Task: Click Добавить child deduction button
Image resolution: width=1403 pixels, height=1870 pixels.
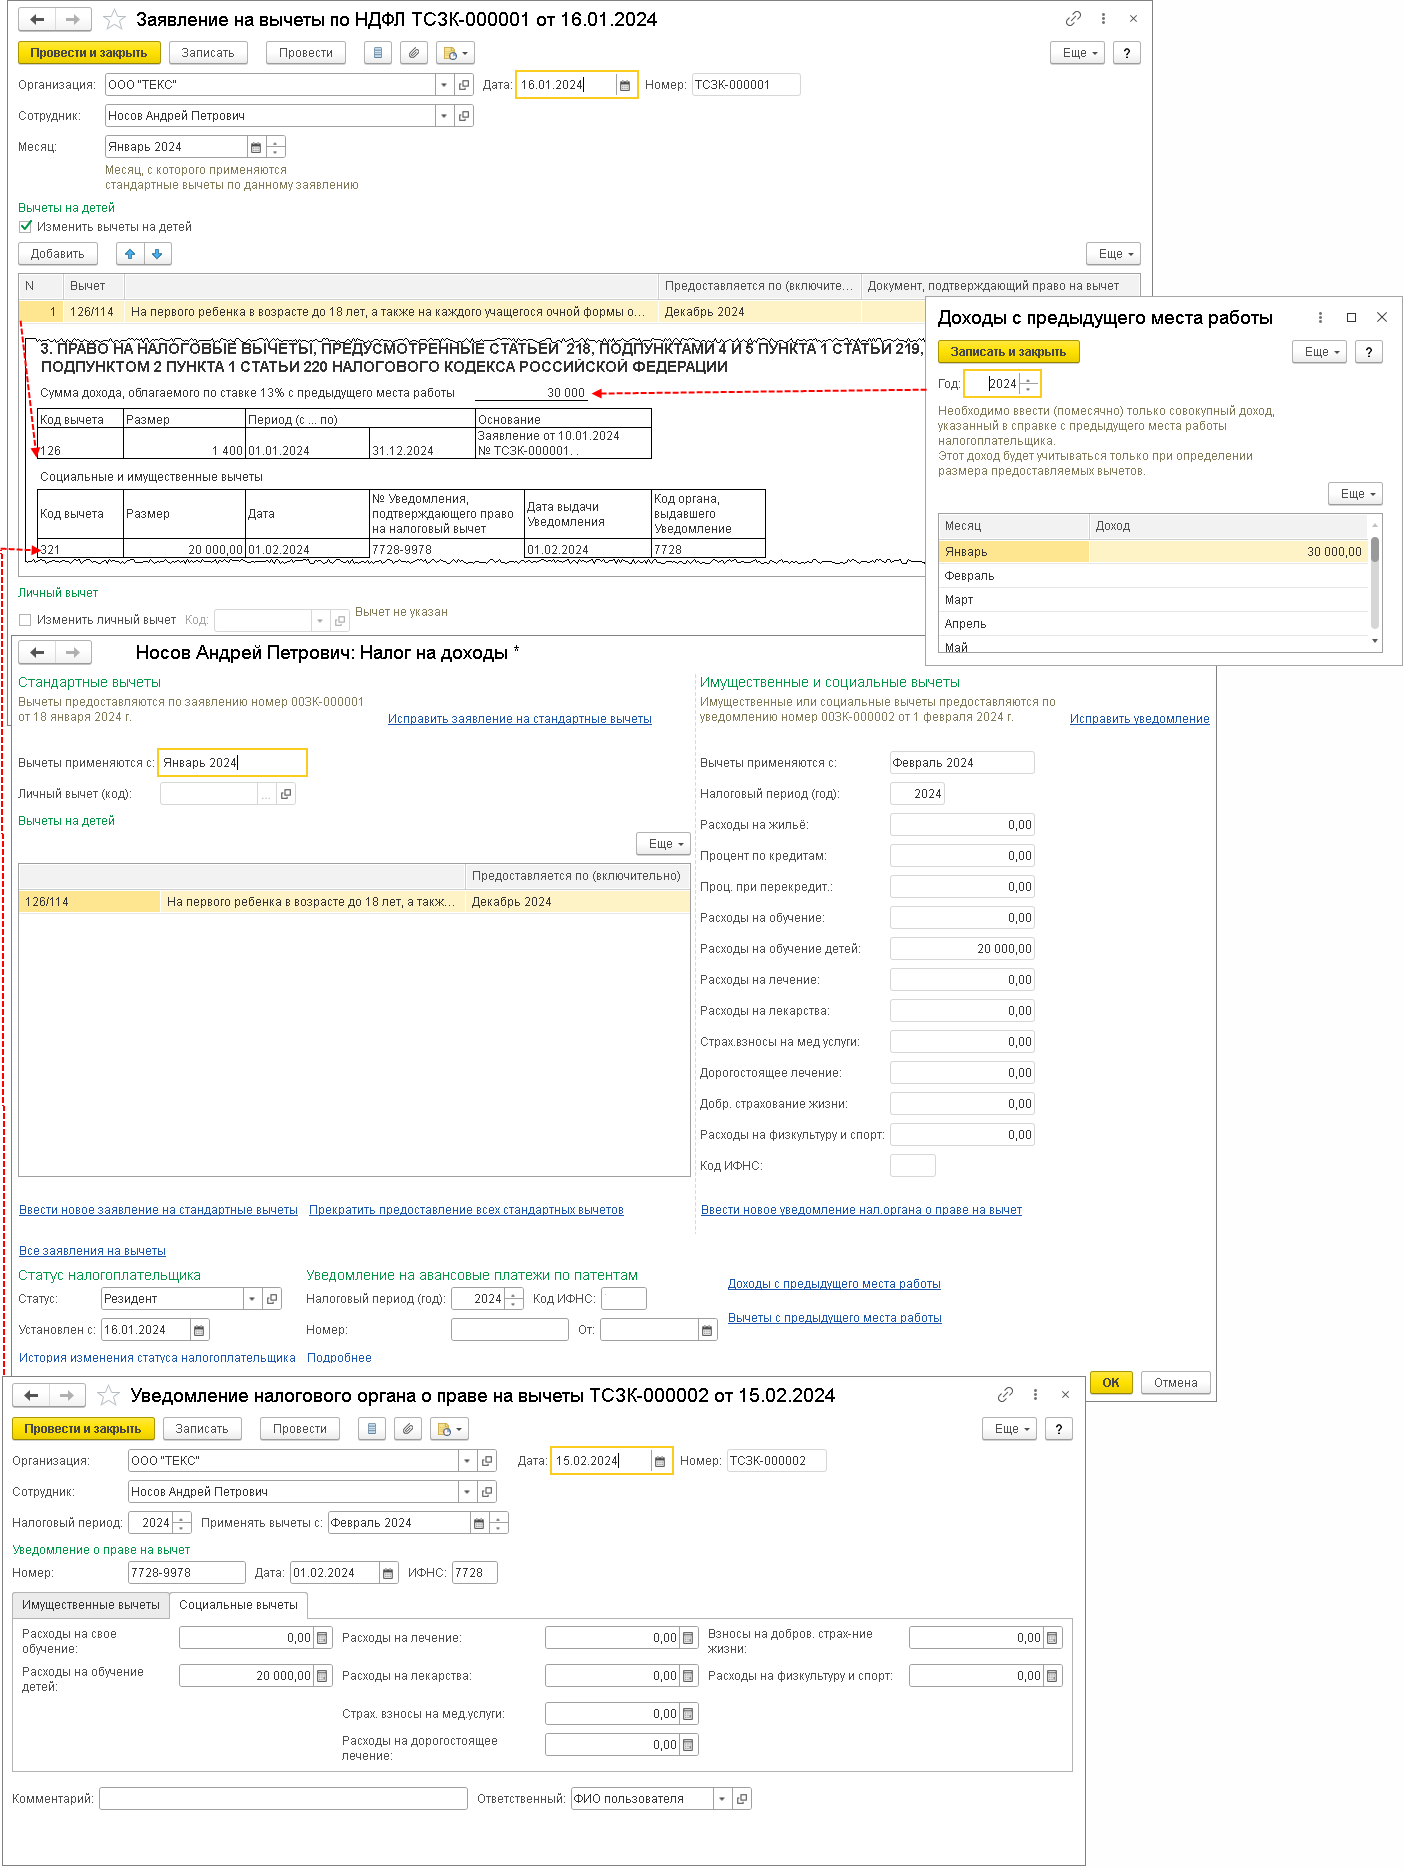Action: pos(58,254)
